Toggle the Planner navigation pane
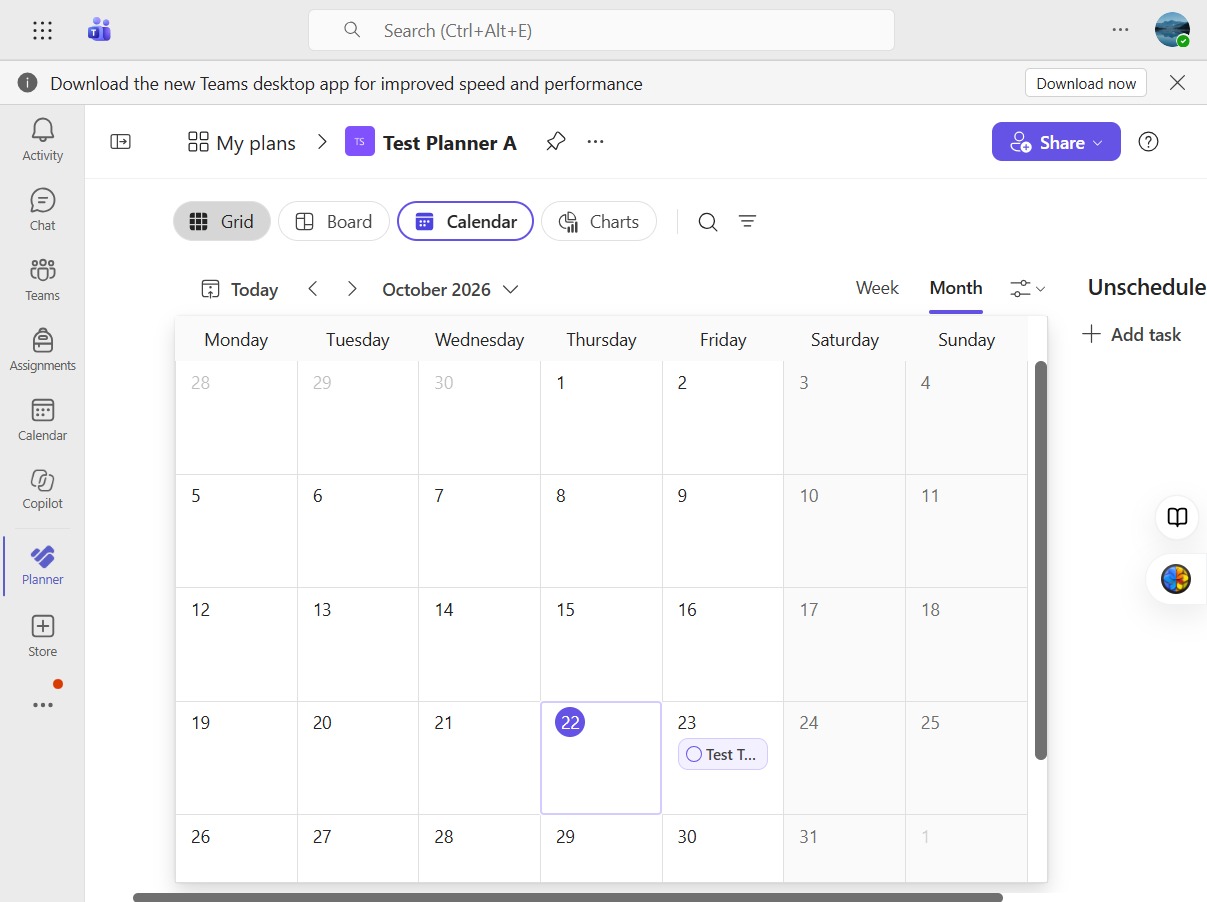 coord(120,142)
